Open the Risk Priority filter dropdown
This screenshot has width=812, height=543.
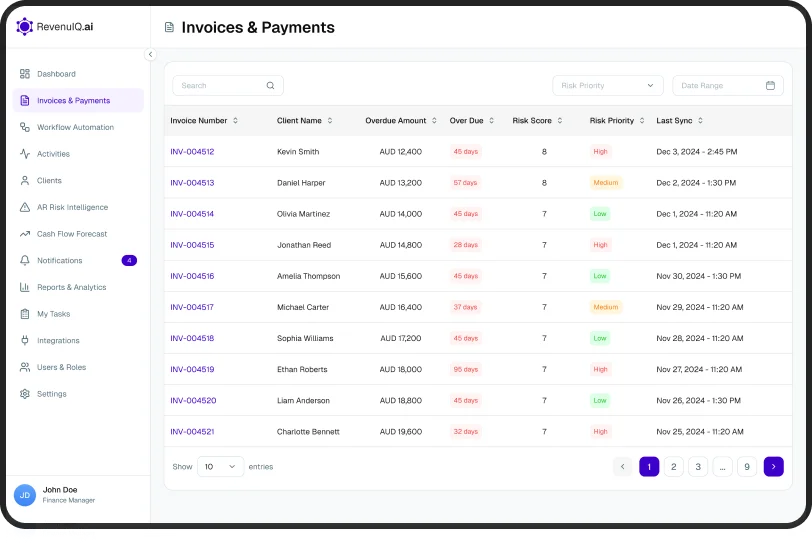(607, 85)
